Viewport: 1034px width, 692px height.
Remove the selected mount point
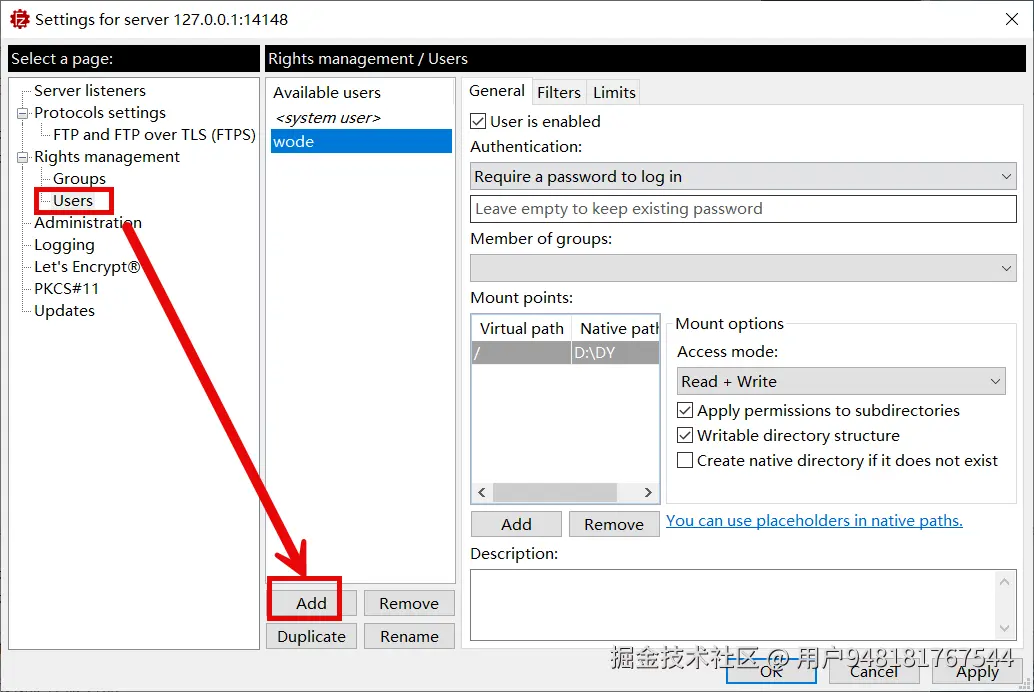(x=614, y=524)
